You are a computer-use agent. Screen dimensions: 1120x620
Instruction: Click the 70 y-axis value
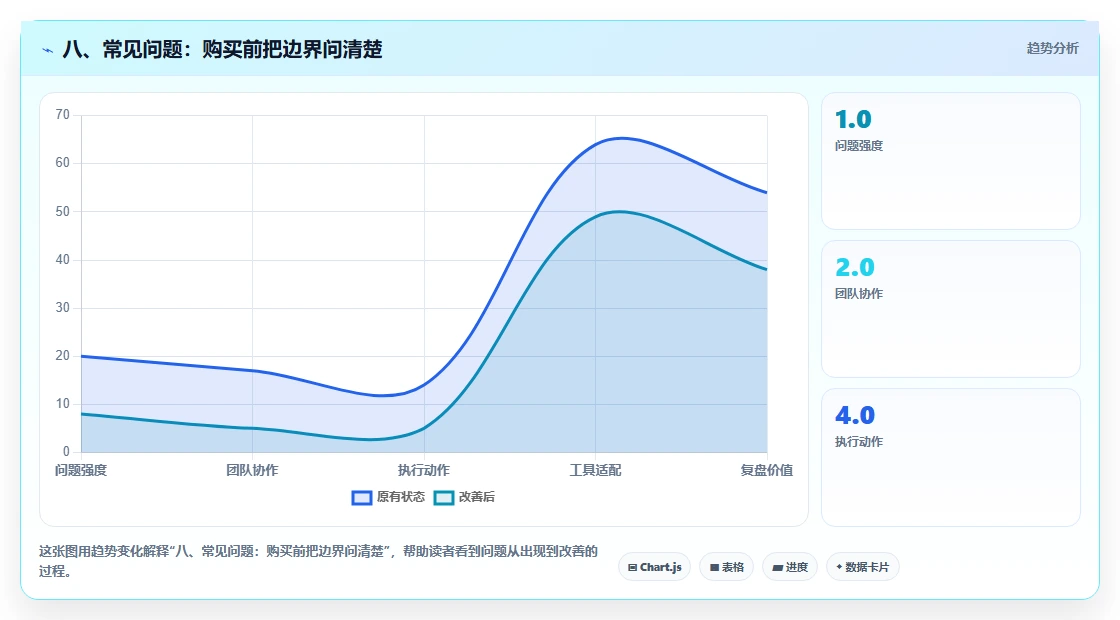point(63,114)
